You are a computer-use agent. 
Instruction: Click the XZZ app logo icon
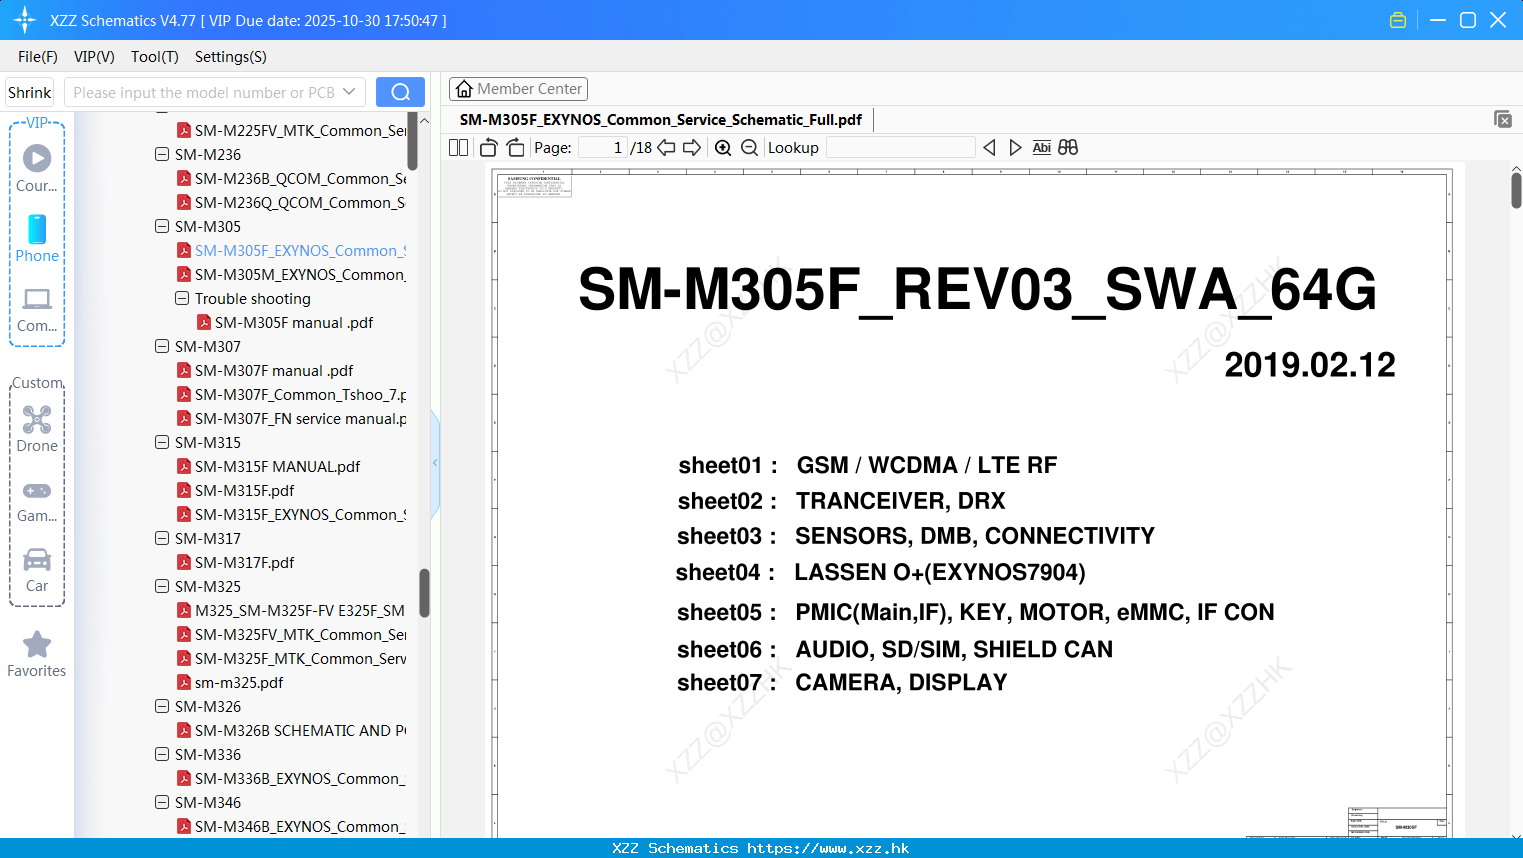click(x=25, y=20)
